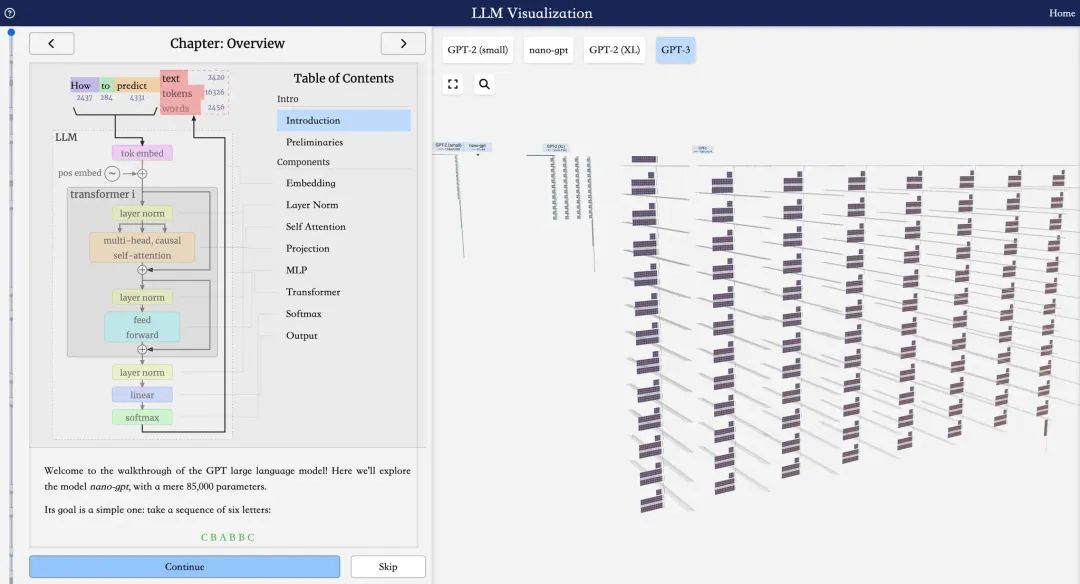
Task: Click the pos embed wave symbol
Action: point(112,174)
